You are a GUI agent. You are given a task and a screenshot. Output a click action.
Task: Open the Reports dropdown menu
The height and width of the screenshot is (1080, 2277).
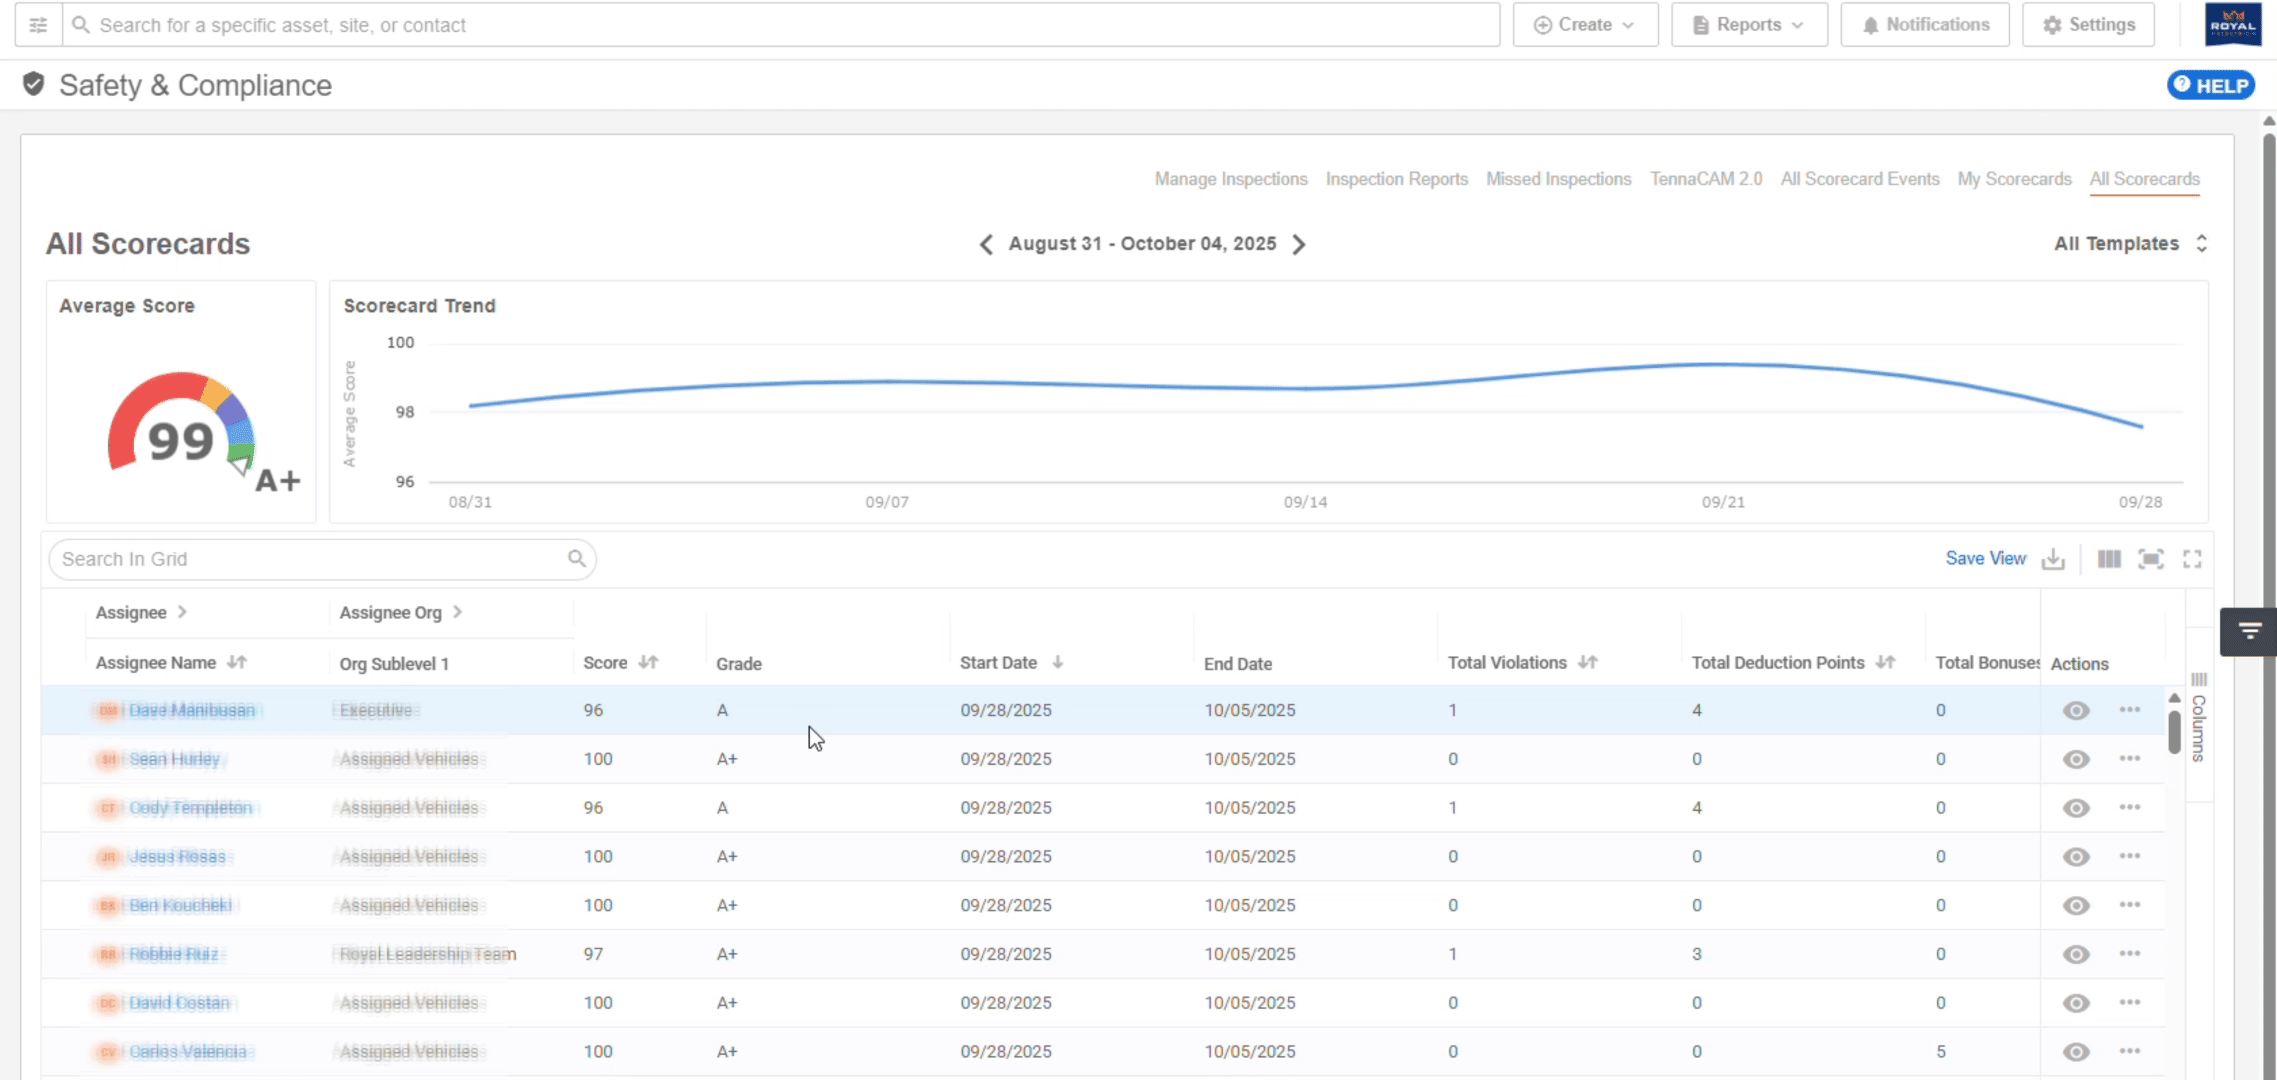click(1749, 25)
